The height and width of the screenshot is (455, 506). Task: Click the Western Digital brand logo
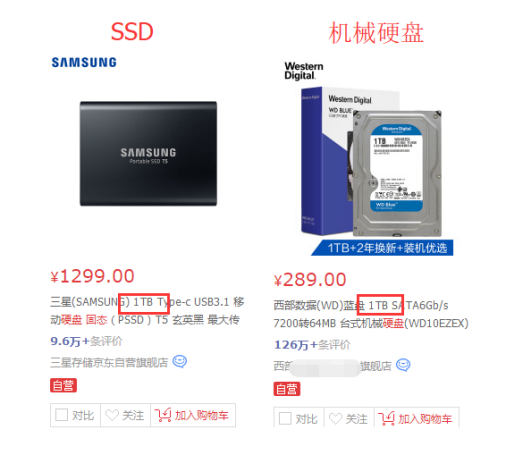(304, 71)
